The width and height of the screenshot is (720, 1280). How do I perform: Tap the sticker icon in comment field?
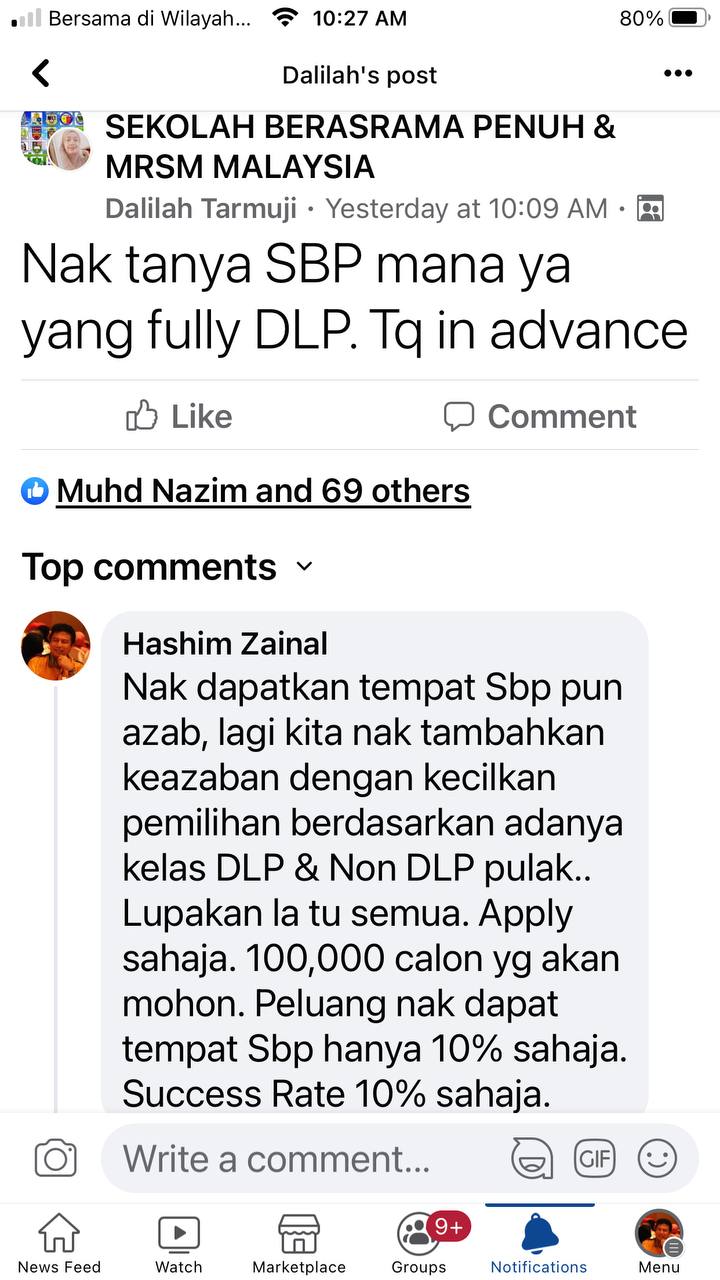click(x=532, y=1158)
